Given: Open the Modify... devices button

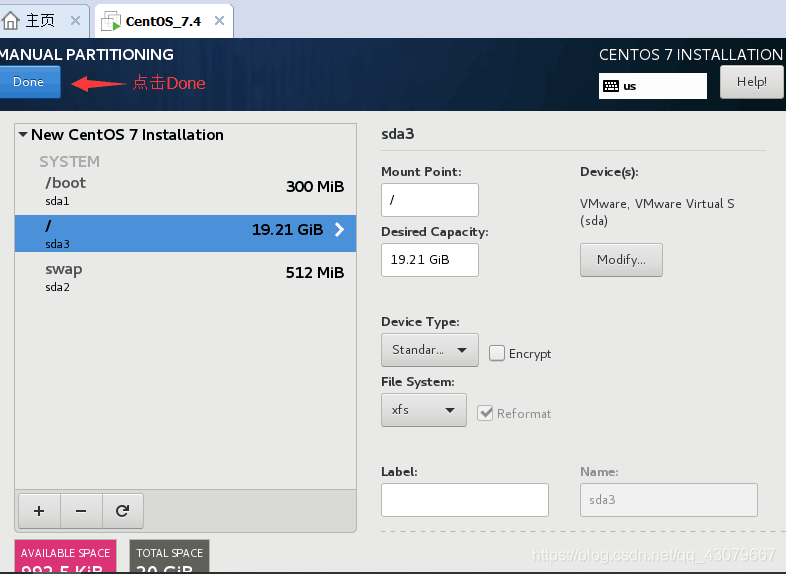Looking at the screenshot, I should point(621,260).
